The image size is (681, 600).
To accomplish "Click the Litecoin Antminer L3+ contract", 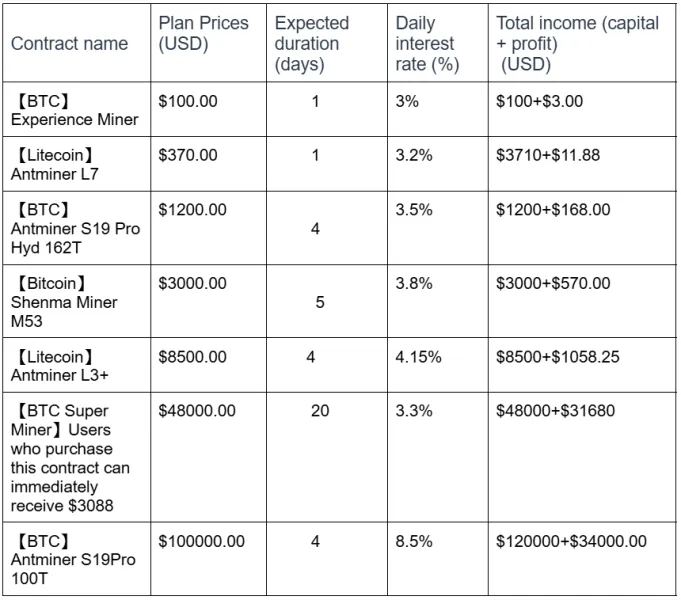I will (x=60, y=366).
